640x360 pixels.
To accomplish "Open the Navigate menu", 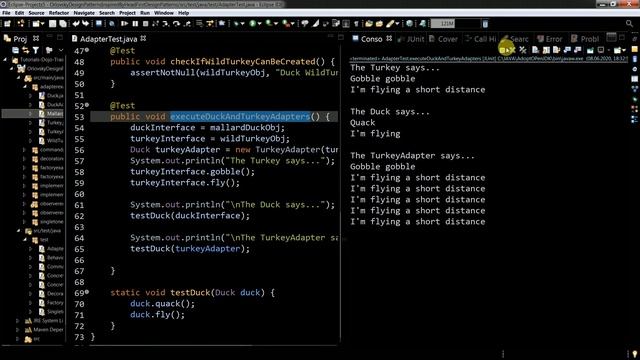I will point(84,13).
